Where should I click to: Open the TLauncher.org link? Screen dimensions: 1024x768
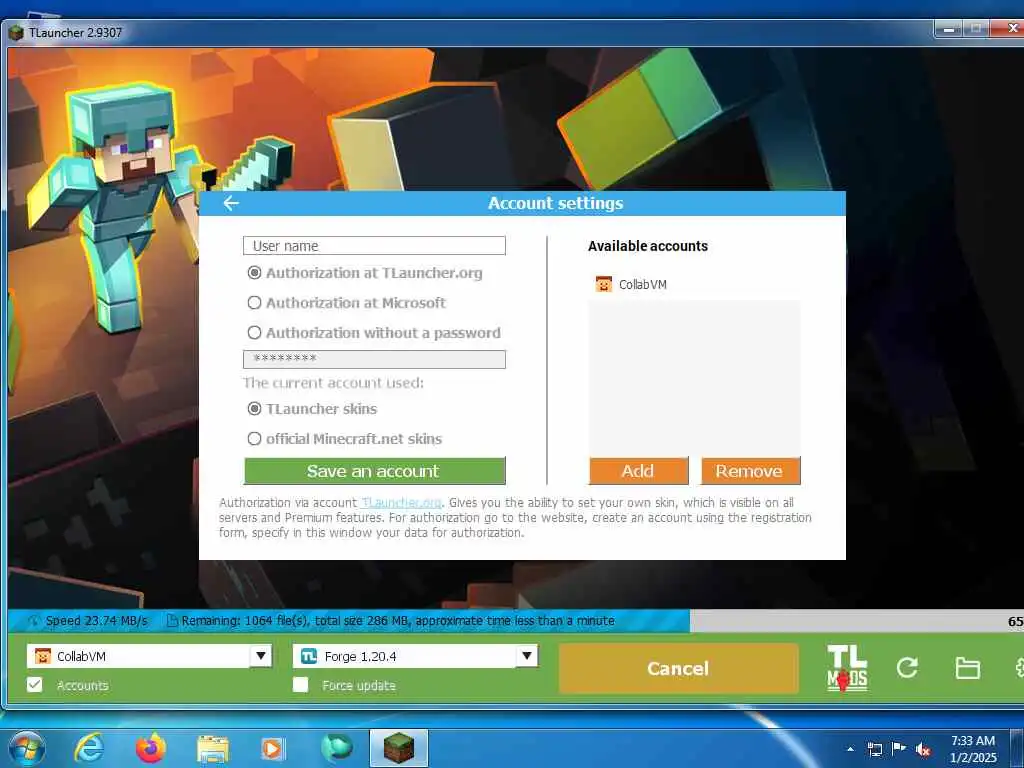click(401, 502)
